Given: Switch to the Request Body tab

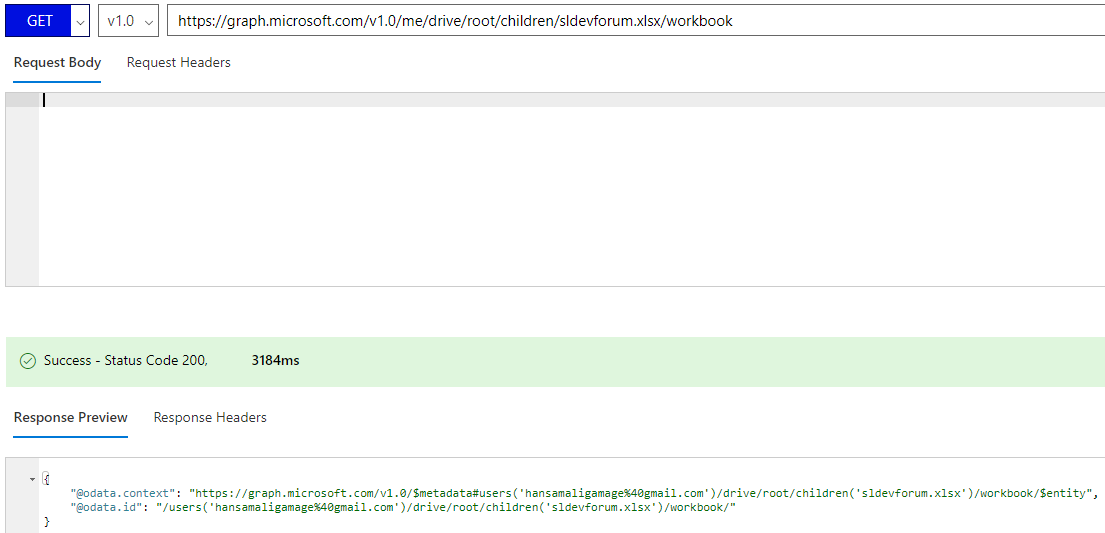Looking at the screenshot, I should 57,63.
